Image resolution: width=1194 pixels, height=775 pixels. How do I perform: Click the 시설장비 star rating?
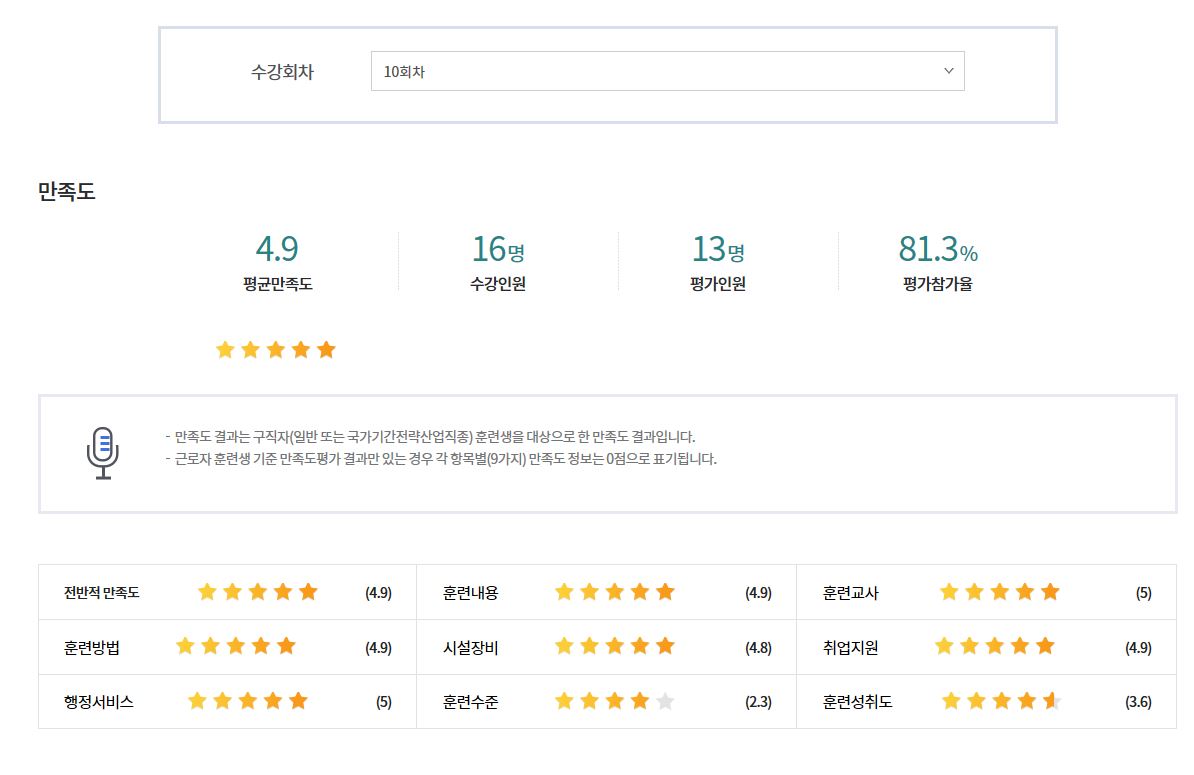pos(615,646)
